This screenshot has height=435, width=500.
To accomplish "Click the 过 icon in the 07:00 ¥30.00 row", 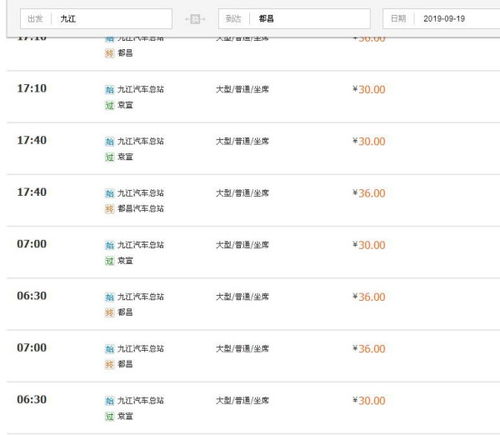I will click(x=109, y=261).
